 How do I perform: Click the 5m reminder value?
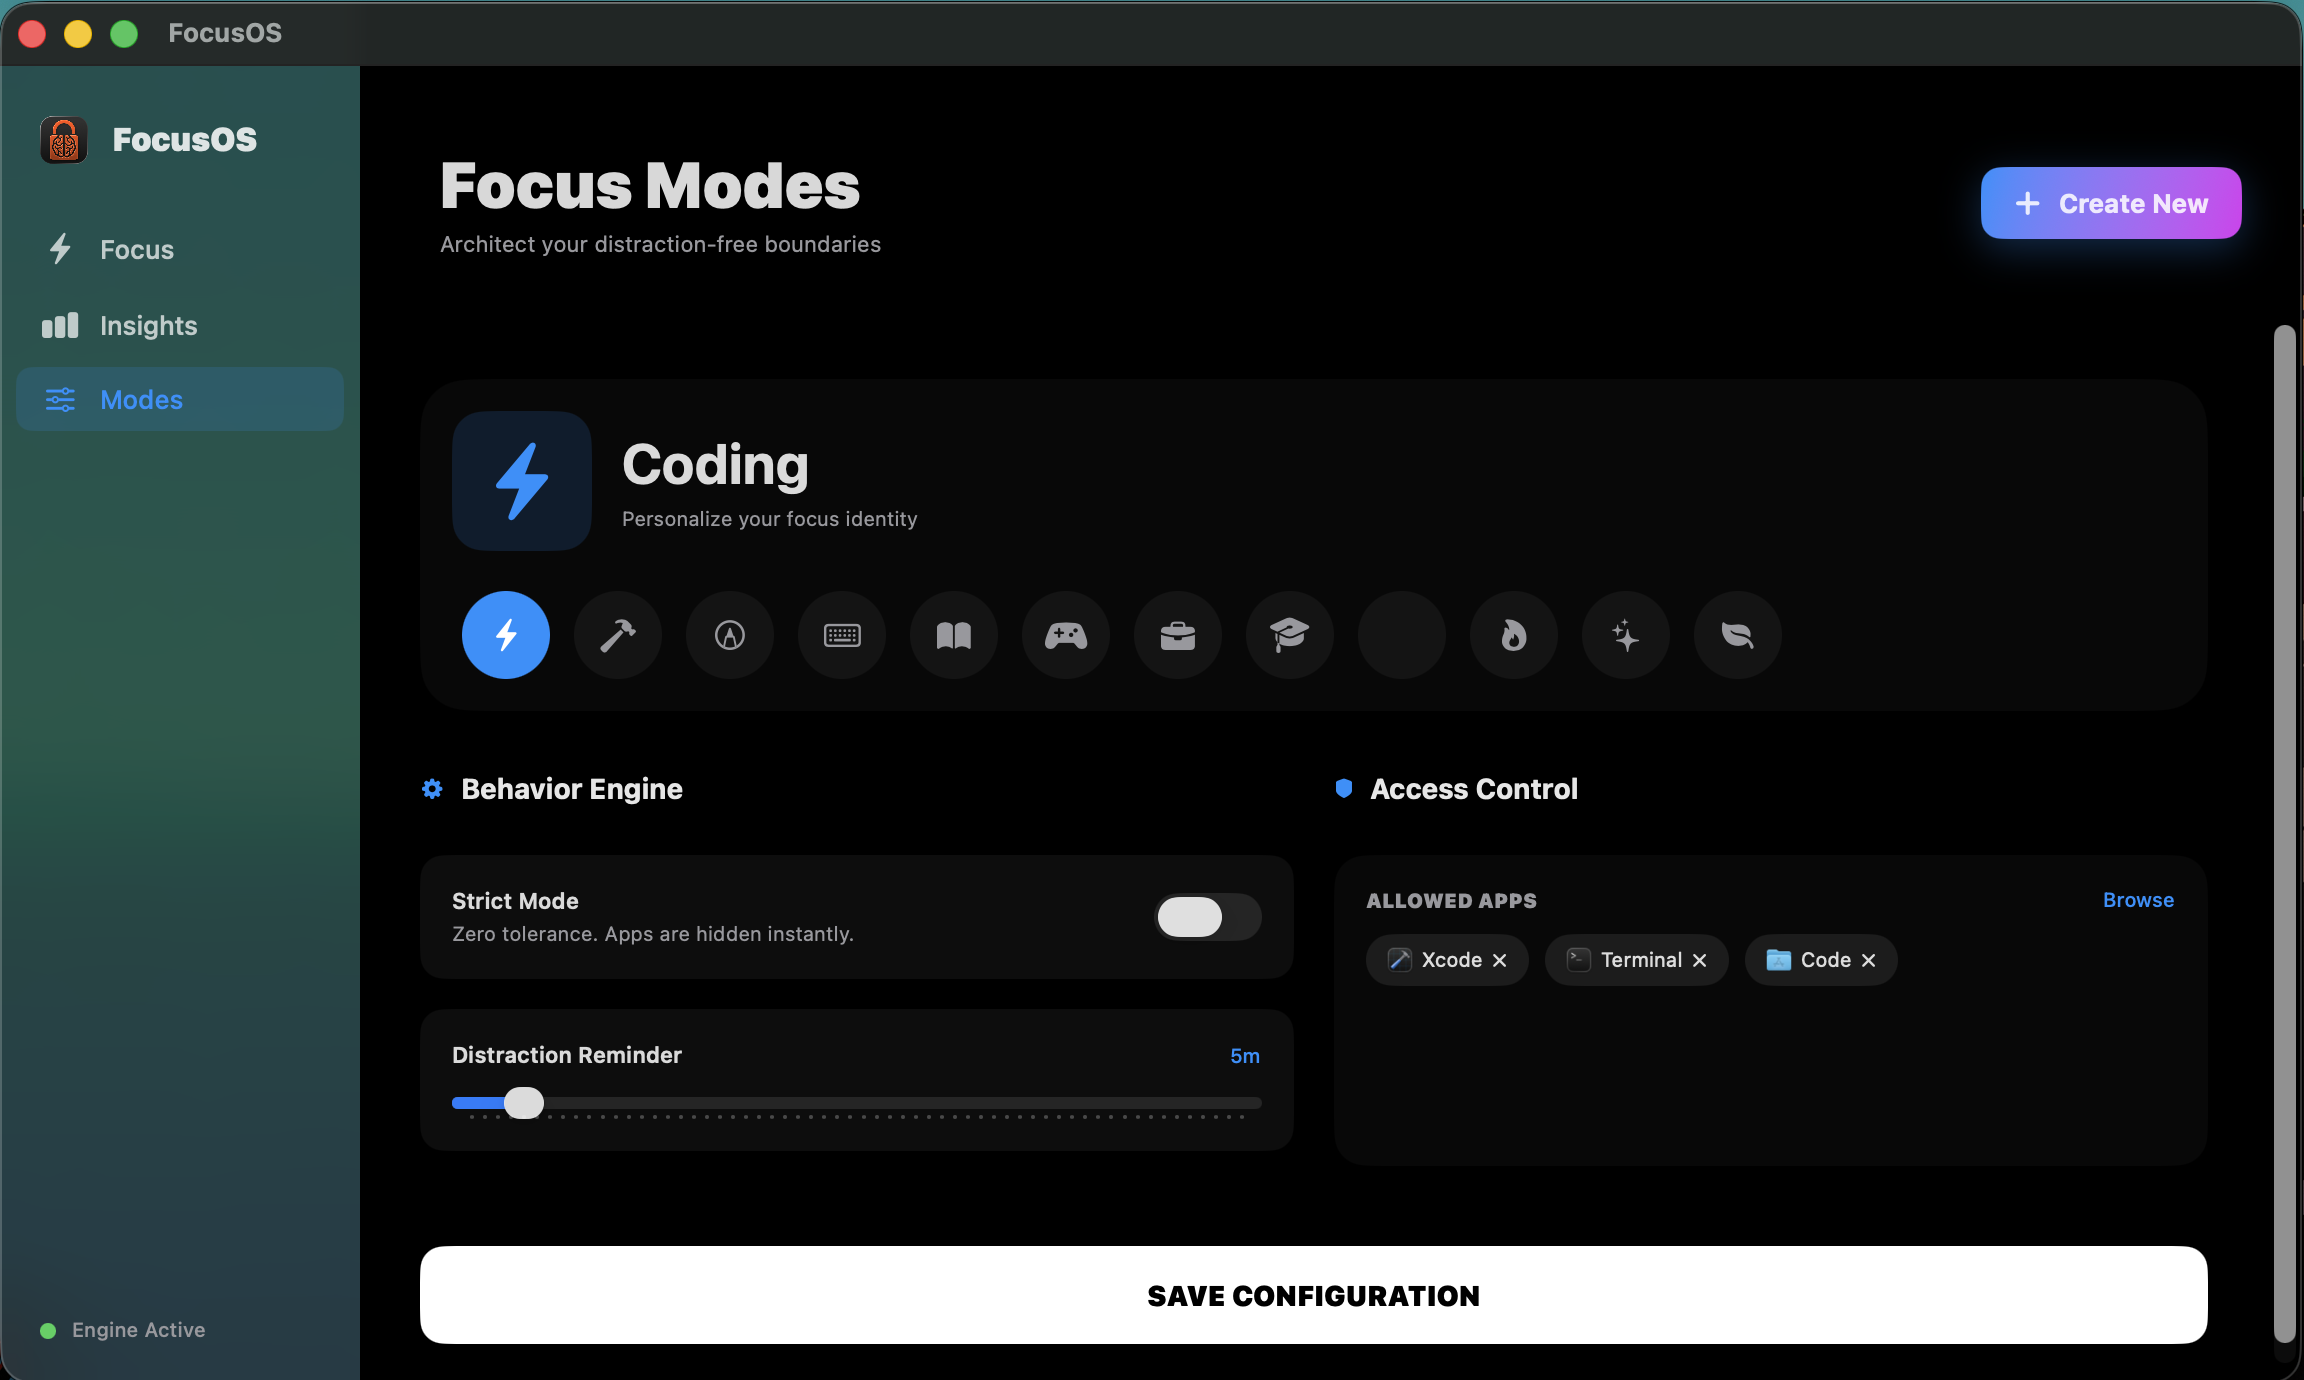[1245, 1056]
